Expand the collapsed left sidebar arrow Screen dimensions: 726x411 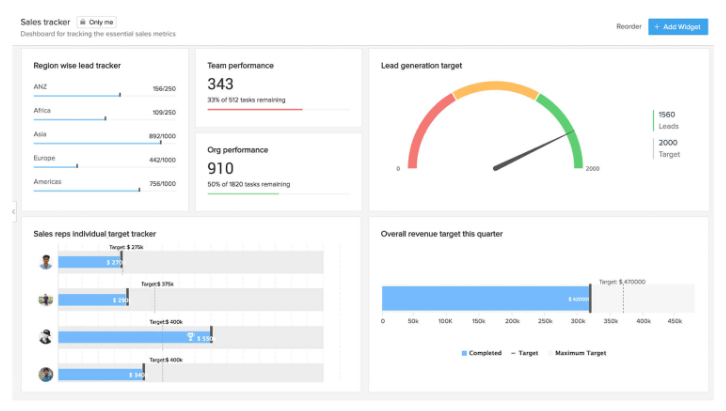tap(14, 212)
